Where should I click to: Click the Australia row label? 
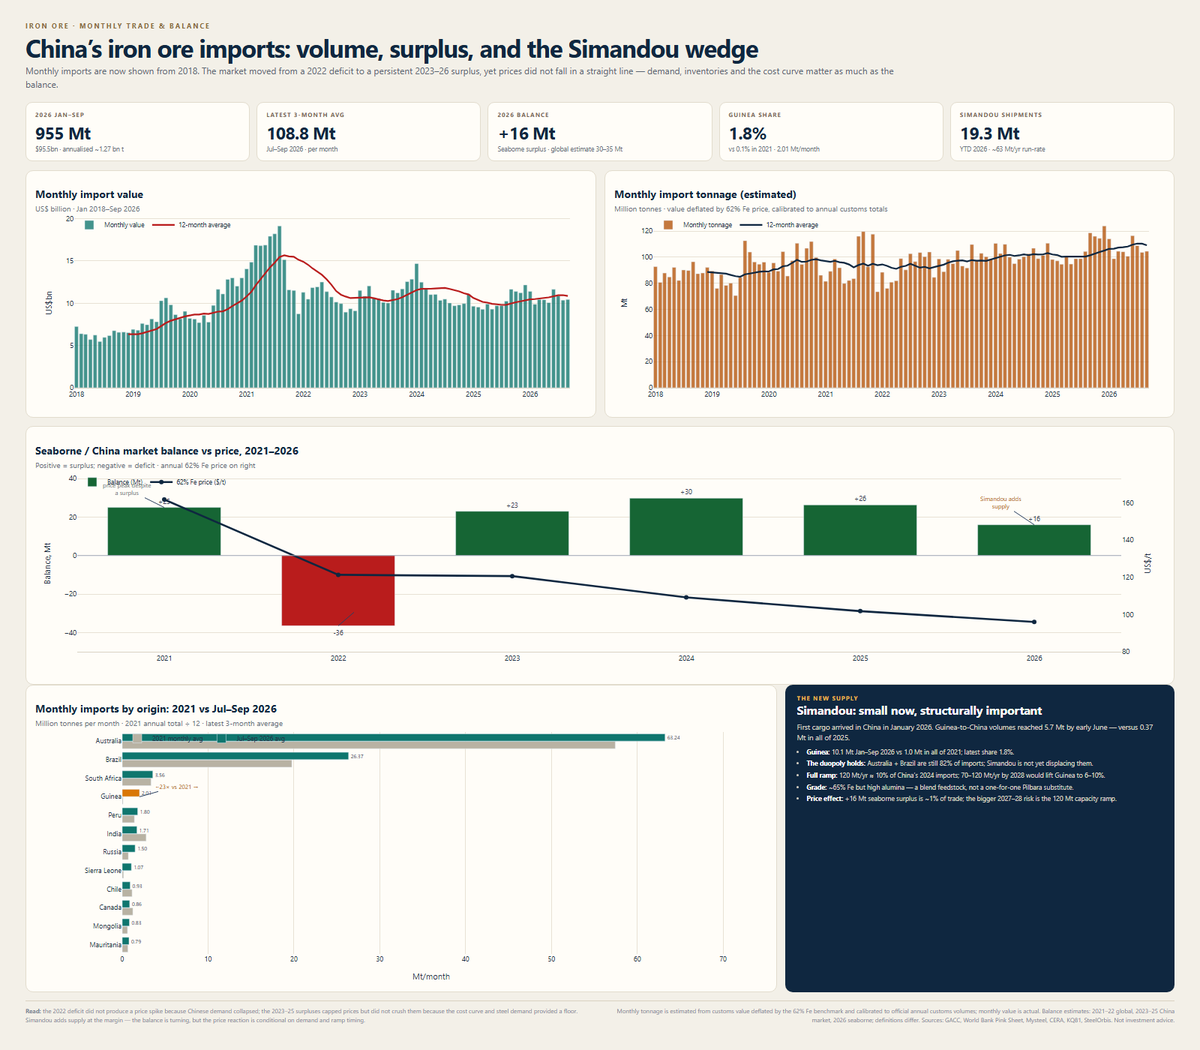tap(108, 741)
